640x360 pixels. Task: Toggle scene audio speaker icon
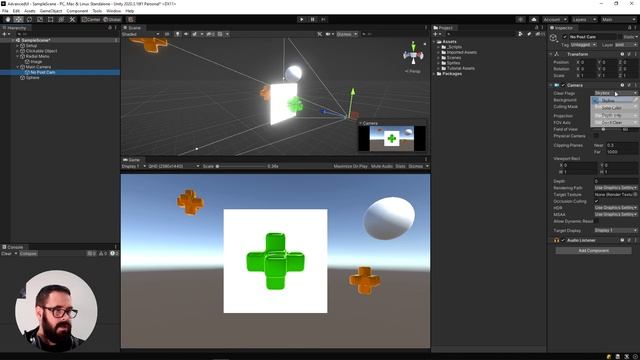(186, 34)
